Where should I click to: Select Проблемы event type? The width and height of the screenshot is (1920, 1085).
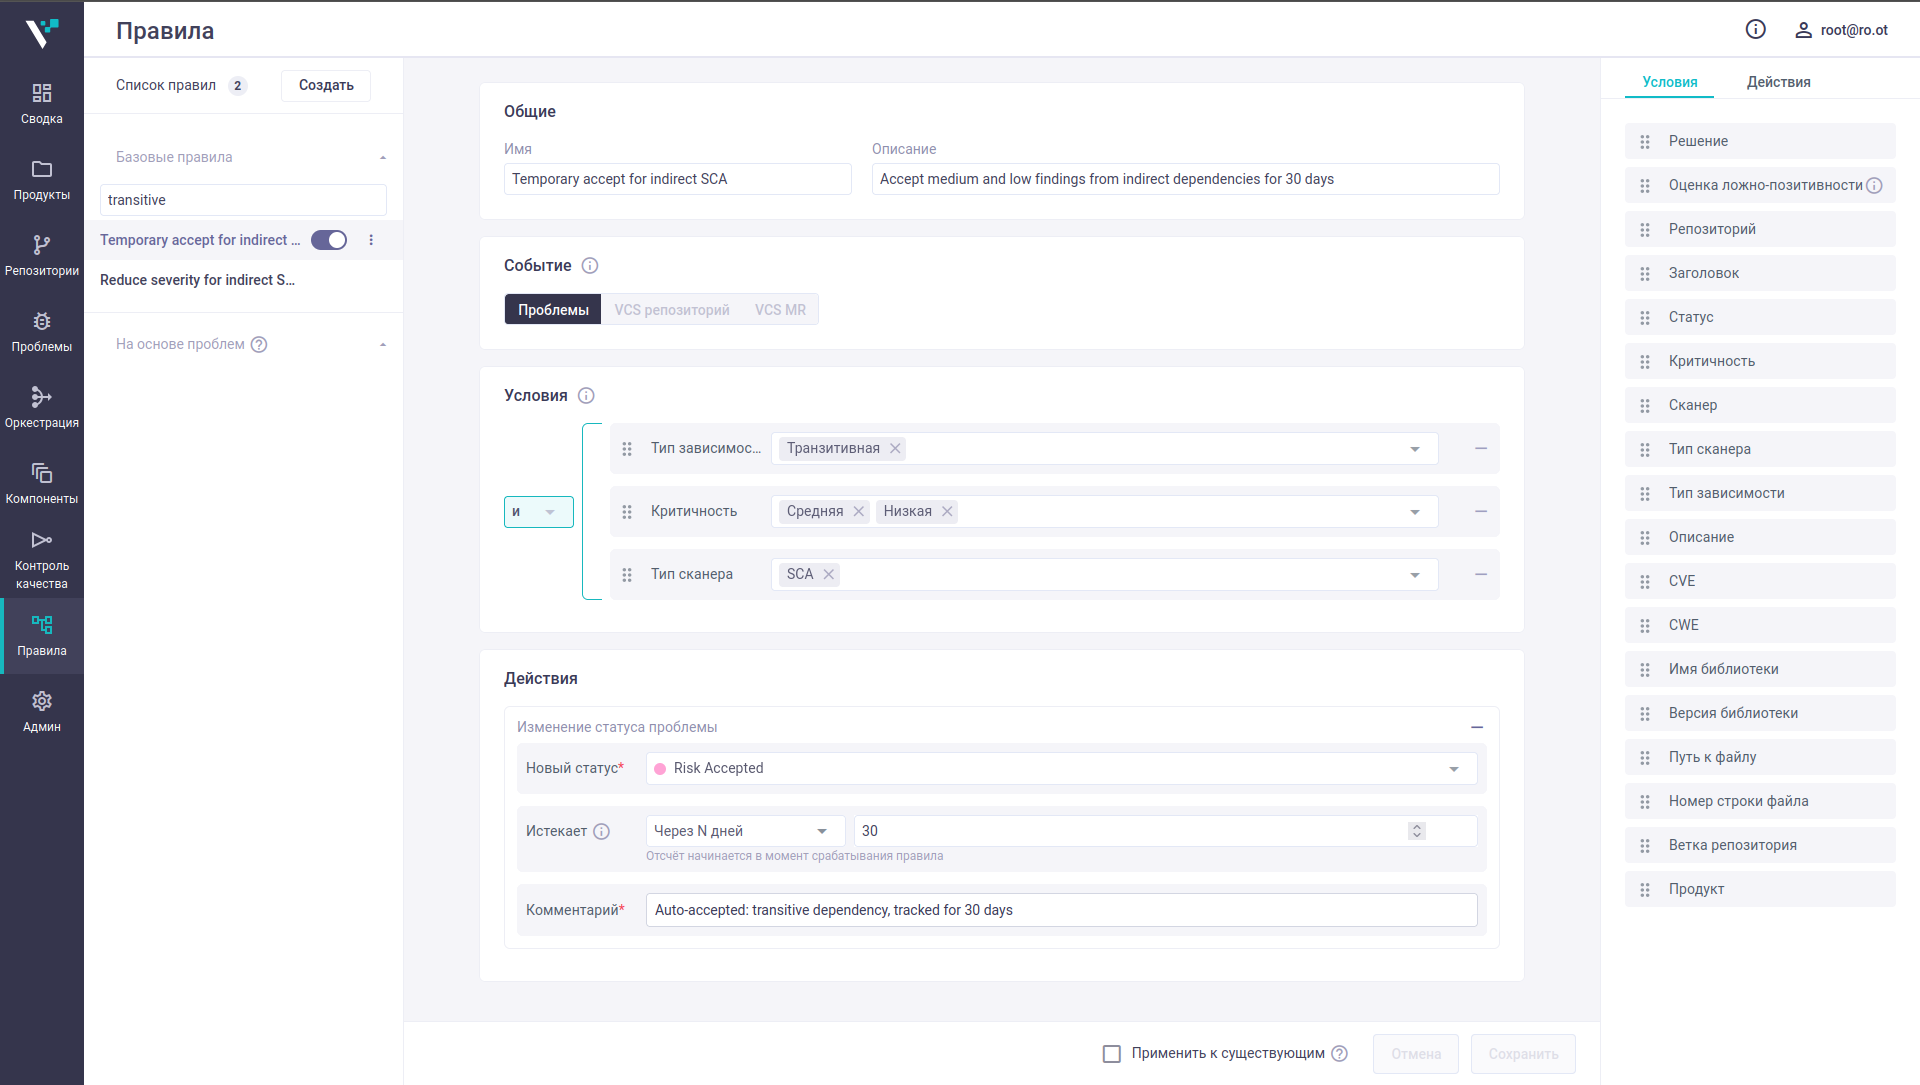tap(553, 310)
